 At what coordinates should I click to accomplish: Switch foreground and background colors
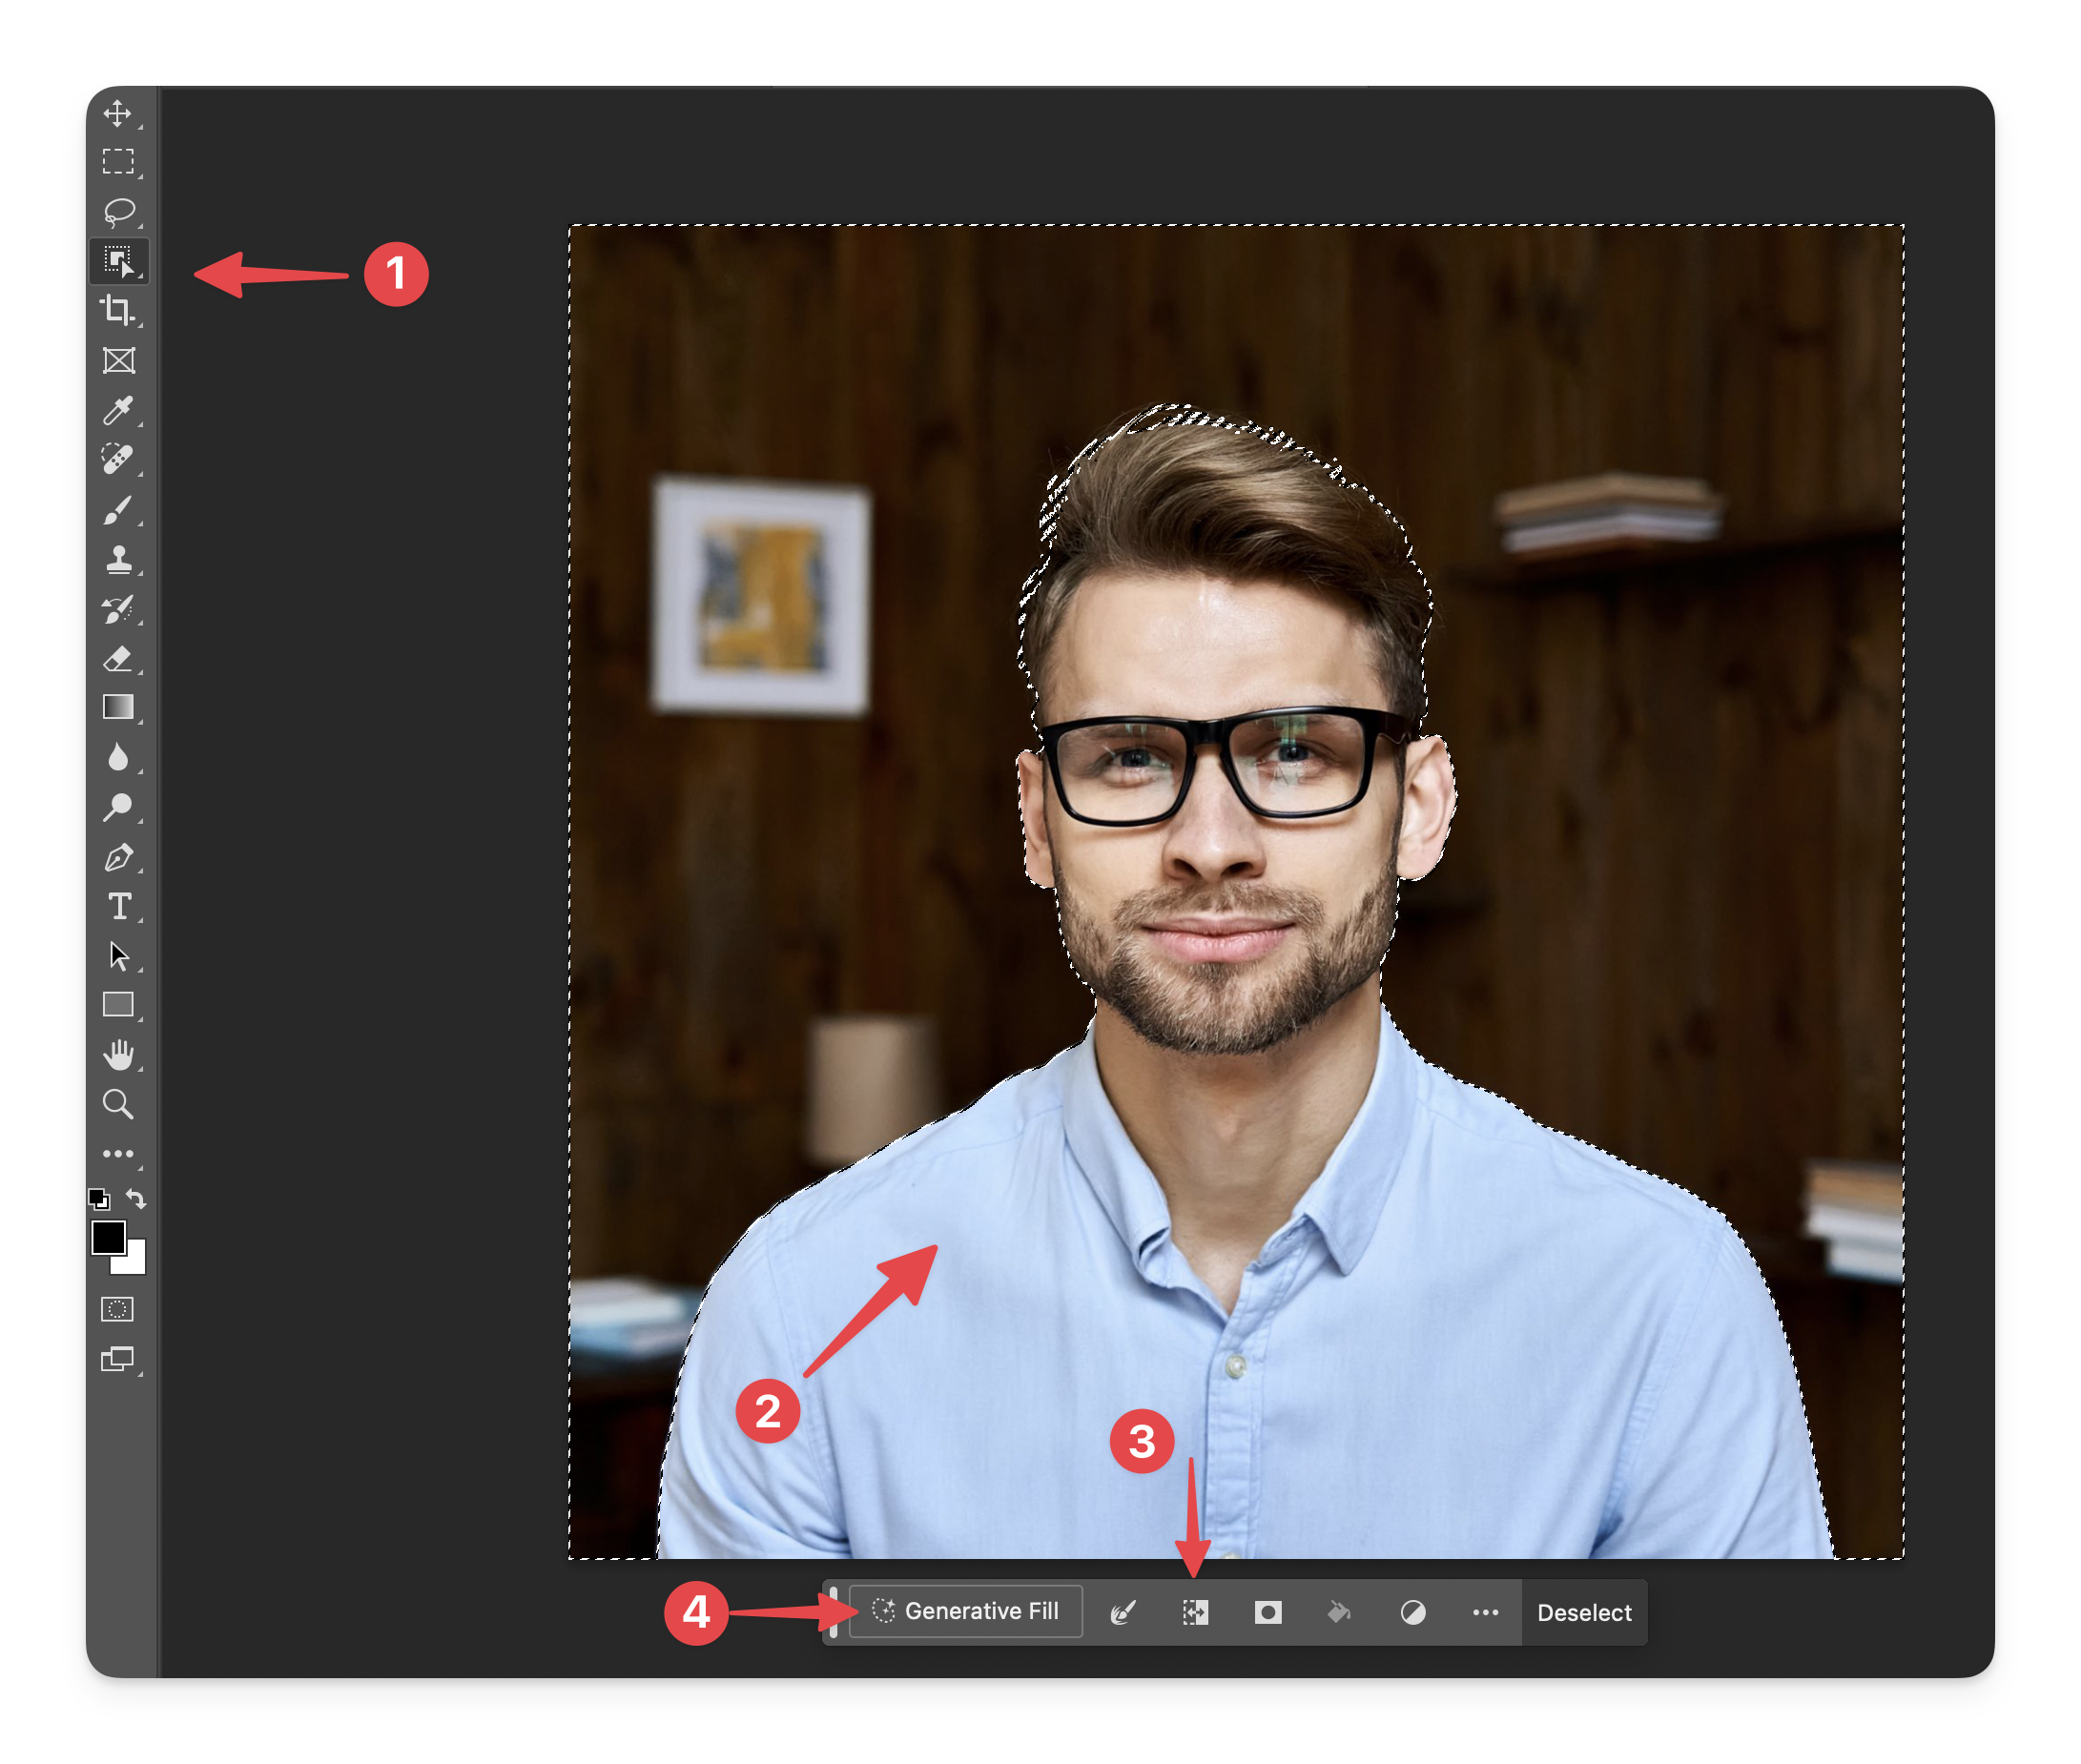click(x=136, y=1198)
